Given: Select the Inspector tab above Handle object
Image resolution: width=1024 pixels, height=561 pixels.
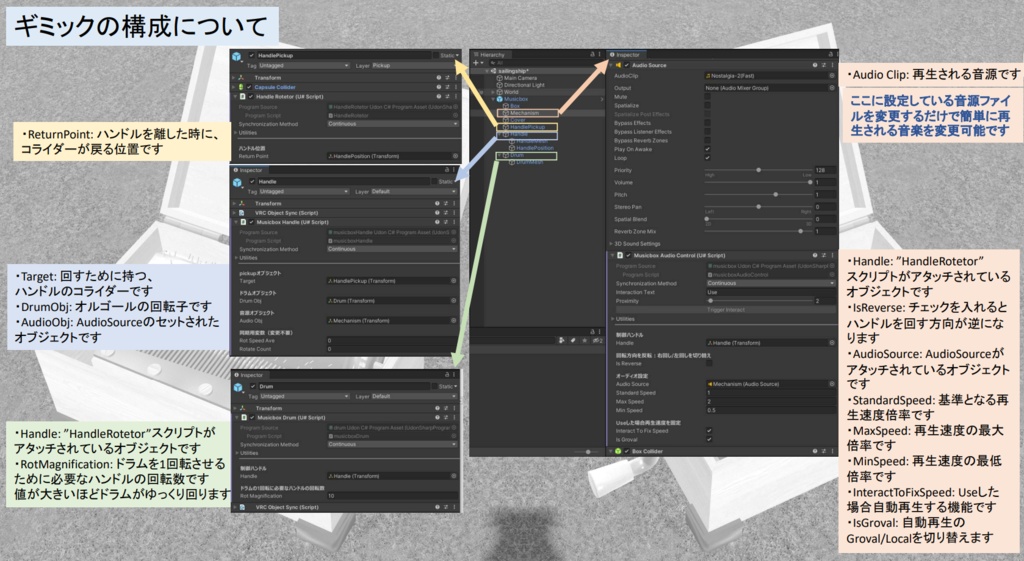Looking at the screenshot, I should coord(248,170).
